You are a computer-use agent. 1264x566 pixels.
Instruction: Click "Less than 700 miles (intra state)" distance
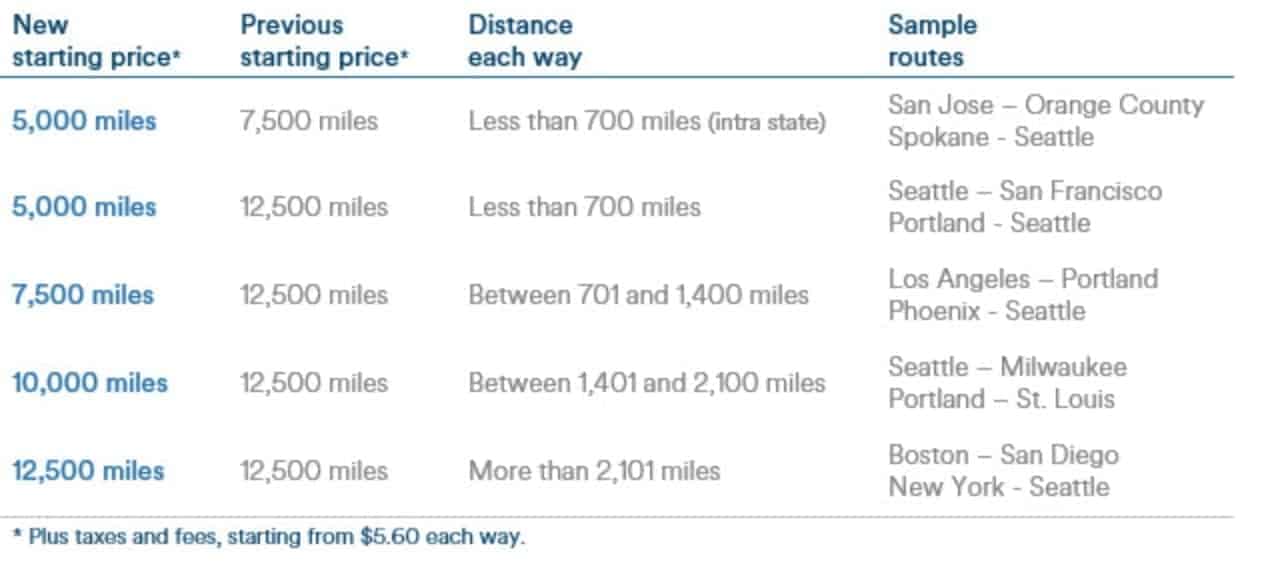click(647, 122)
